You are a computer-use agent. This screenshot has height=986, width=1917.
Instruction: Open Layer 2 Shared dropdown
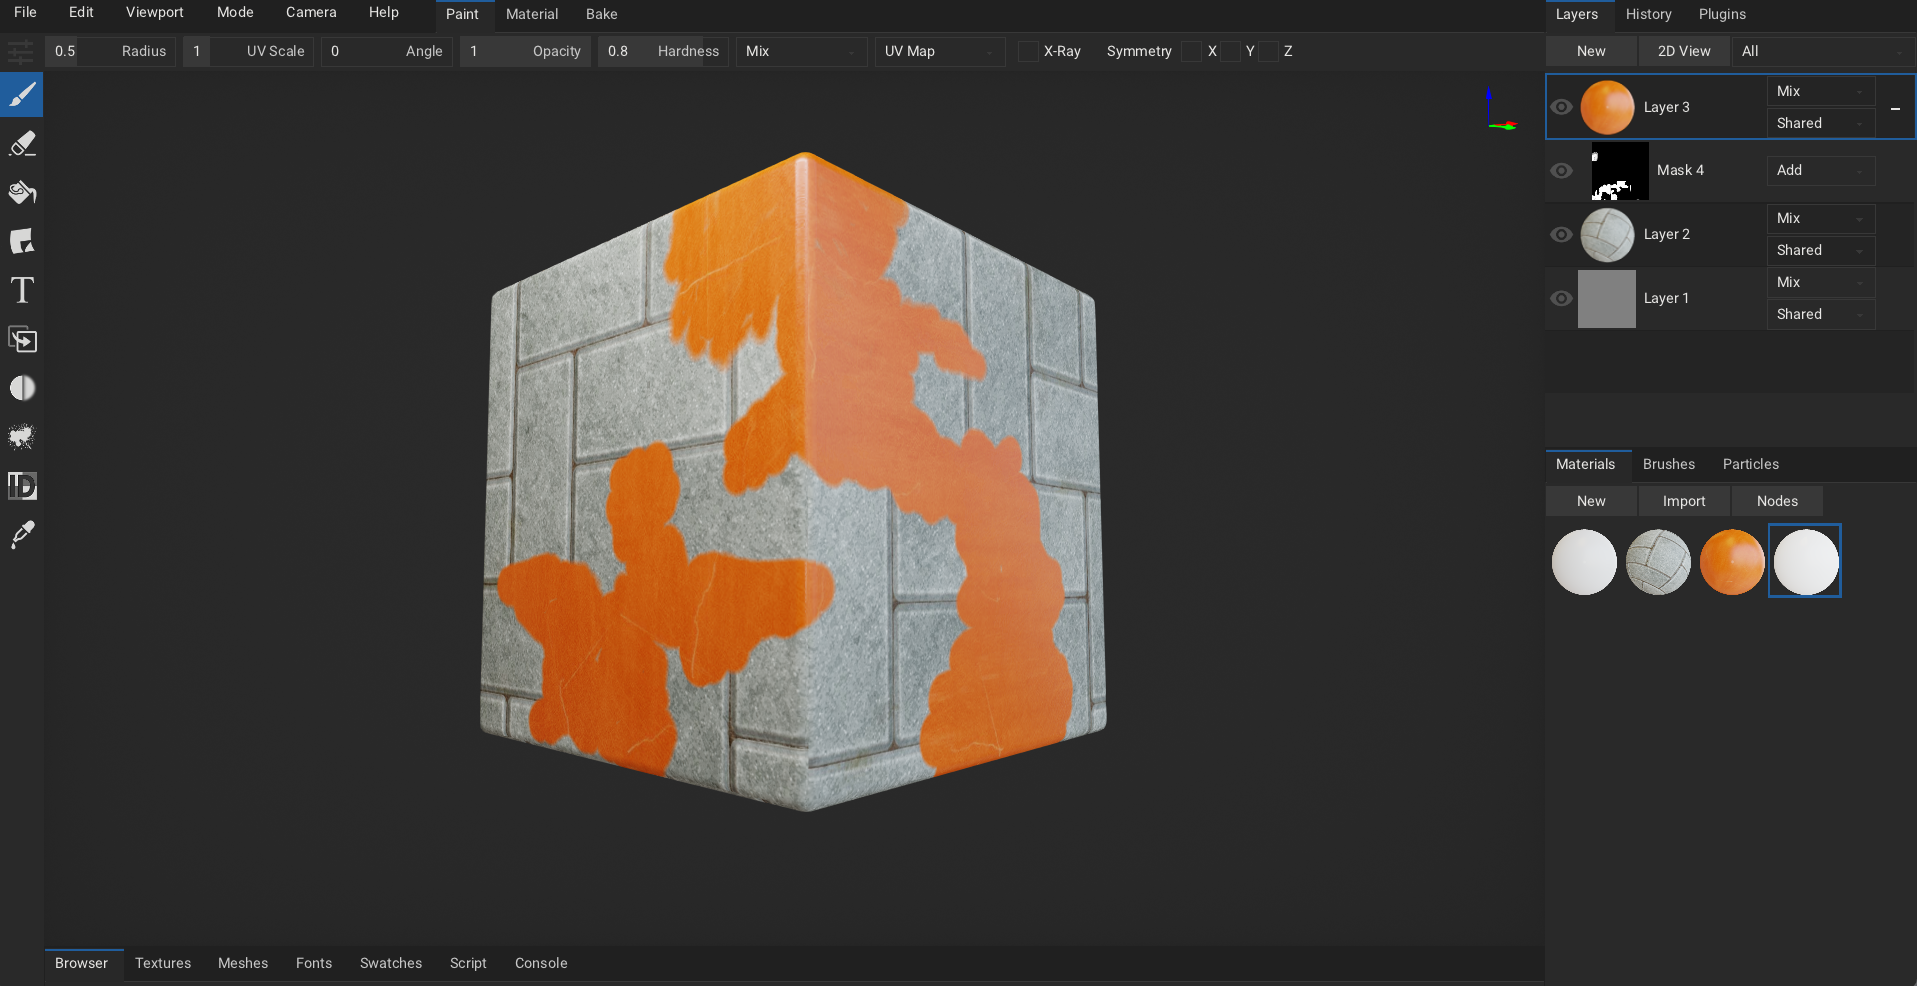1820,250
